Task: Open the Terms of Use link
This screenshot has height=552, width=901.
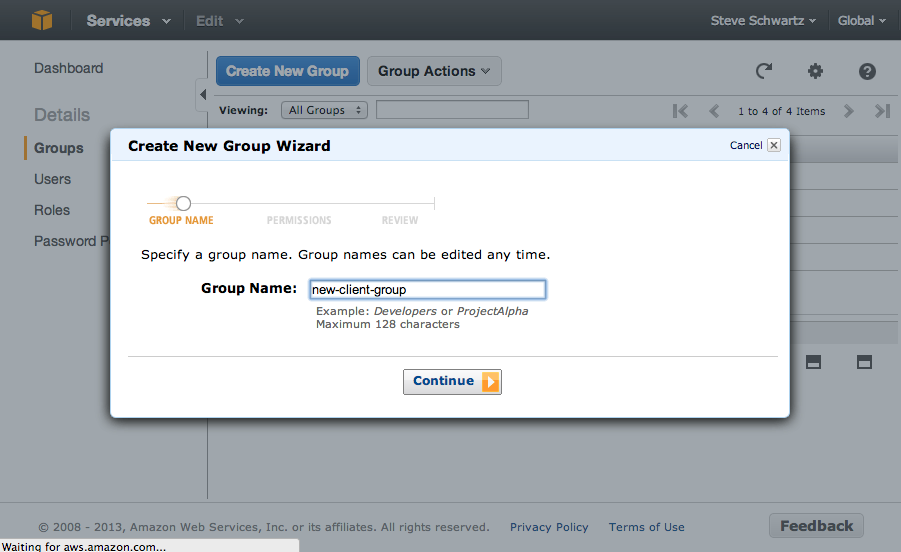Action: [646, 527]
